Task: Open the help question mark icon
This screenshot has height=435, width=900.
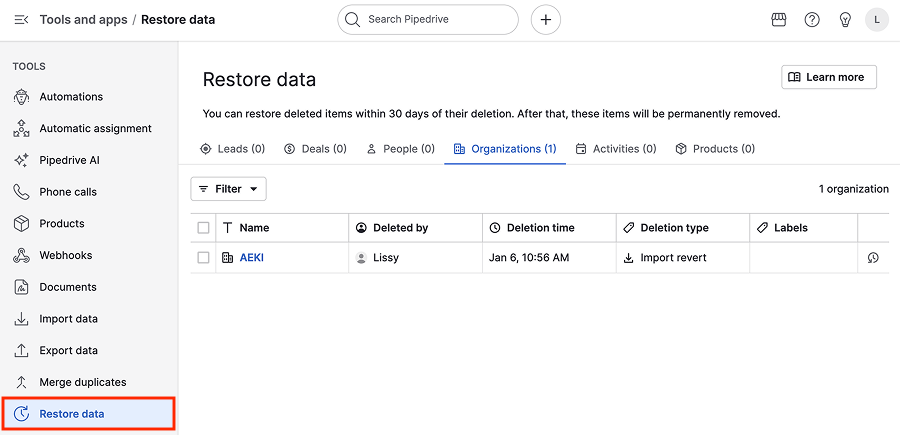Action: point(812,20)
